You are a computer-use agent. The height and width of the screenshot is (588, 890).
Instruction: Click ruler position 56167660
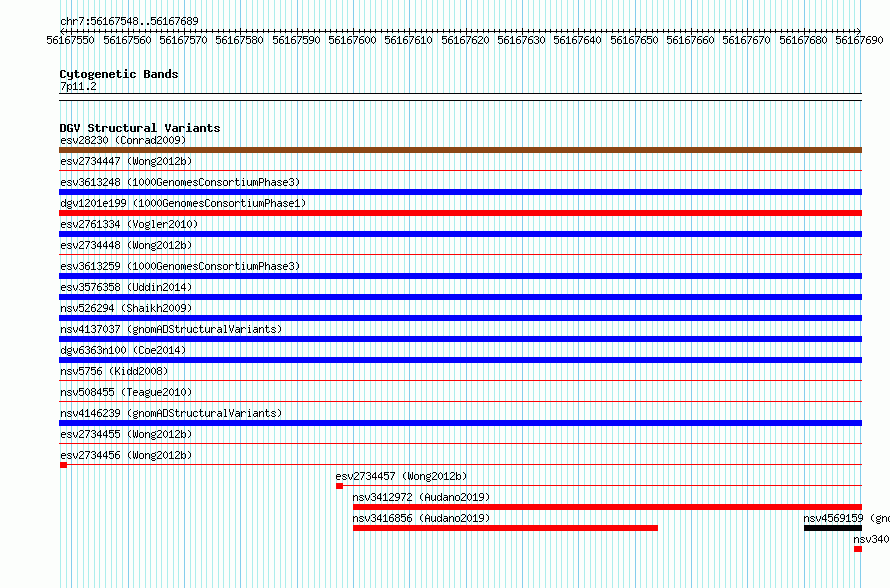point(690,40)
